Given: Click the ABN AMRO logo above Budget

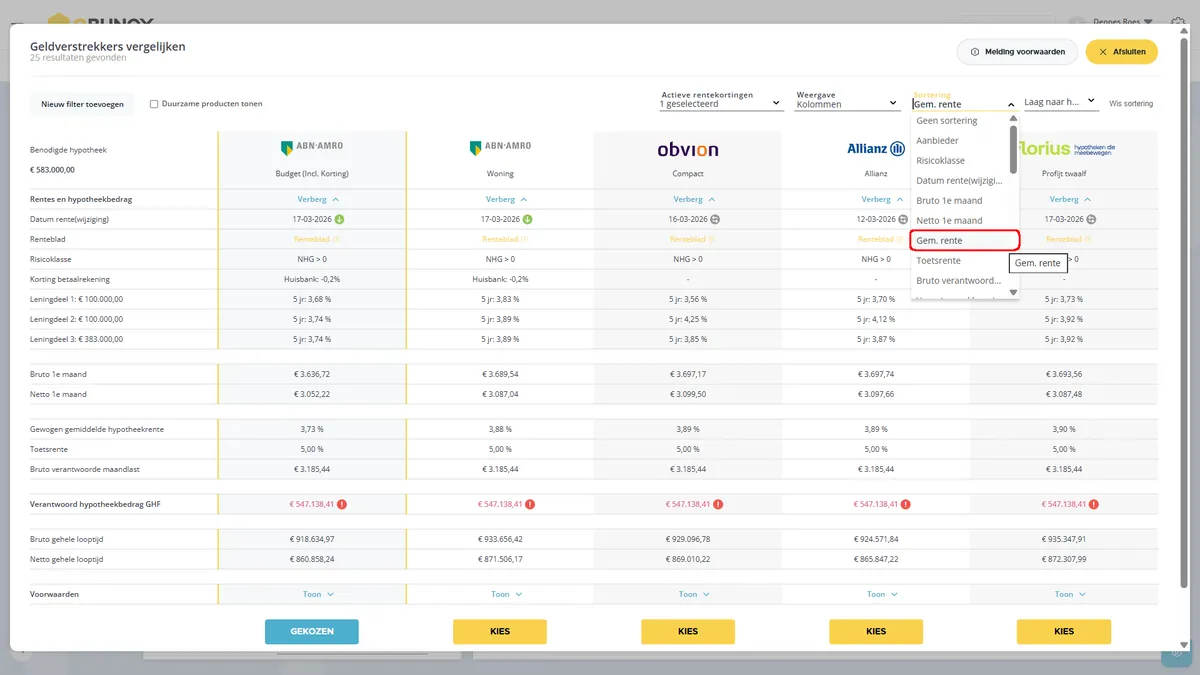Looking at the screenshot, I should pos(312,148).
